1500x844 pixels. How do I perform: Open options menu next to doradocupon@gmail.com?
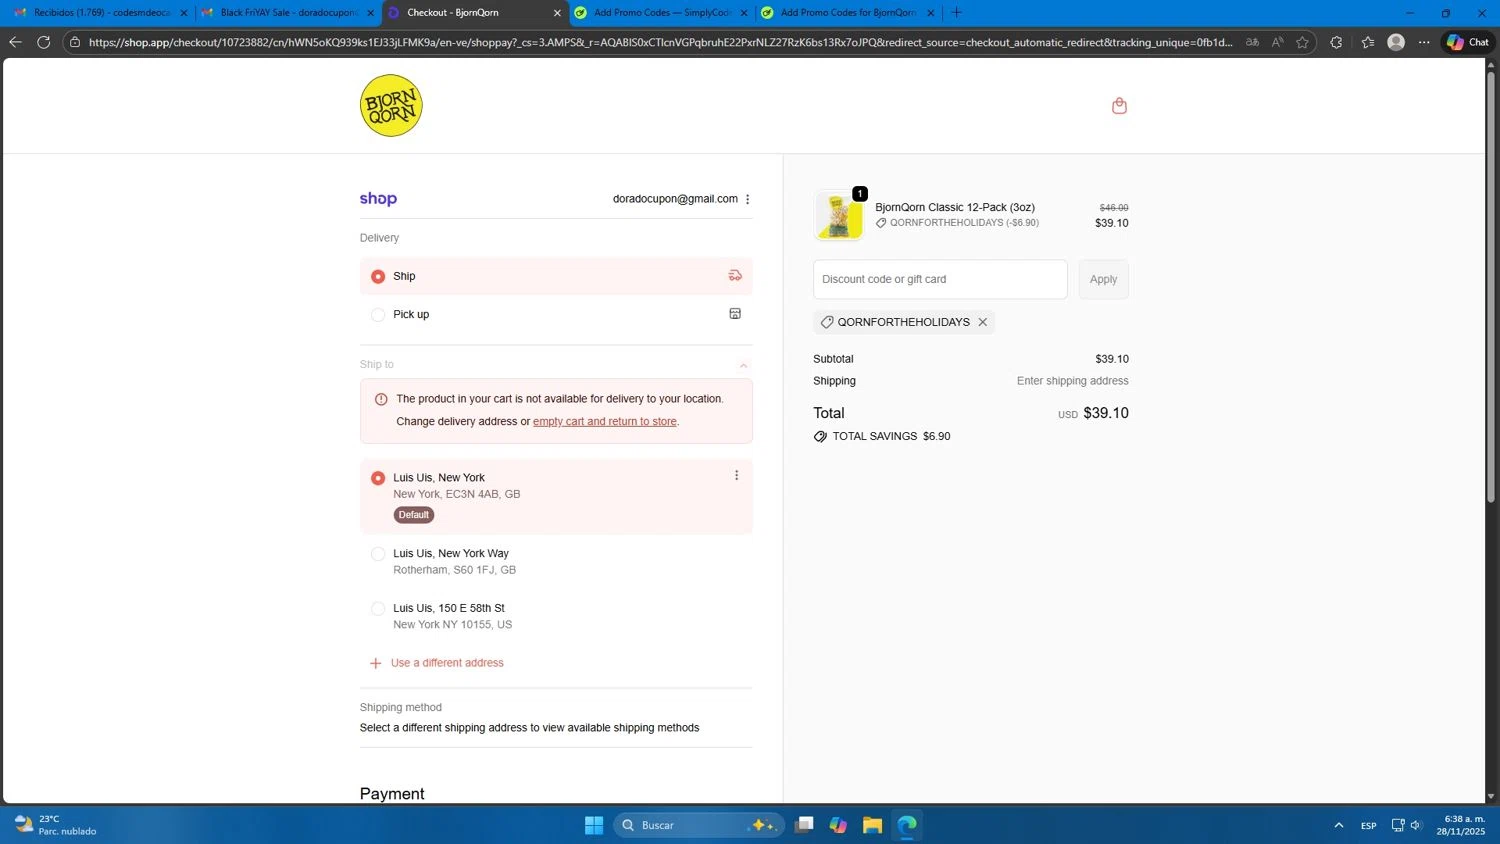[747, 199]
